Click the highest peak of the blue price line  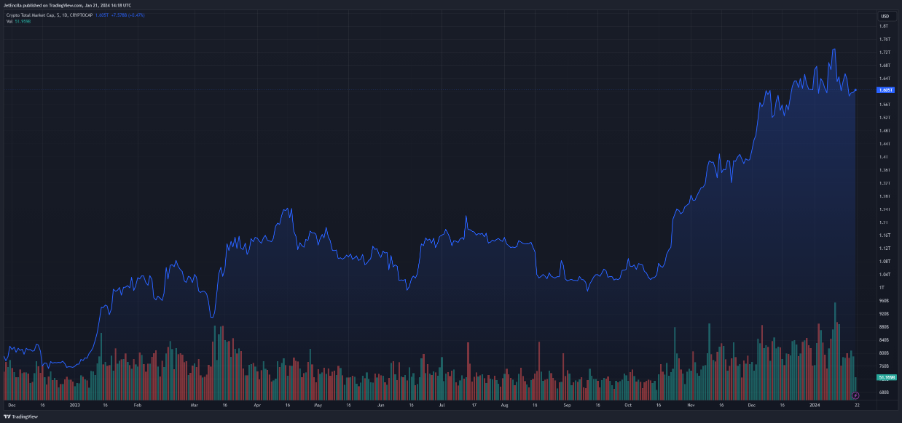click(x=833, y=50)
